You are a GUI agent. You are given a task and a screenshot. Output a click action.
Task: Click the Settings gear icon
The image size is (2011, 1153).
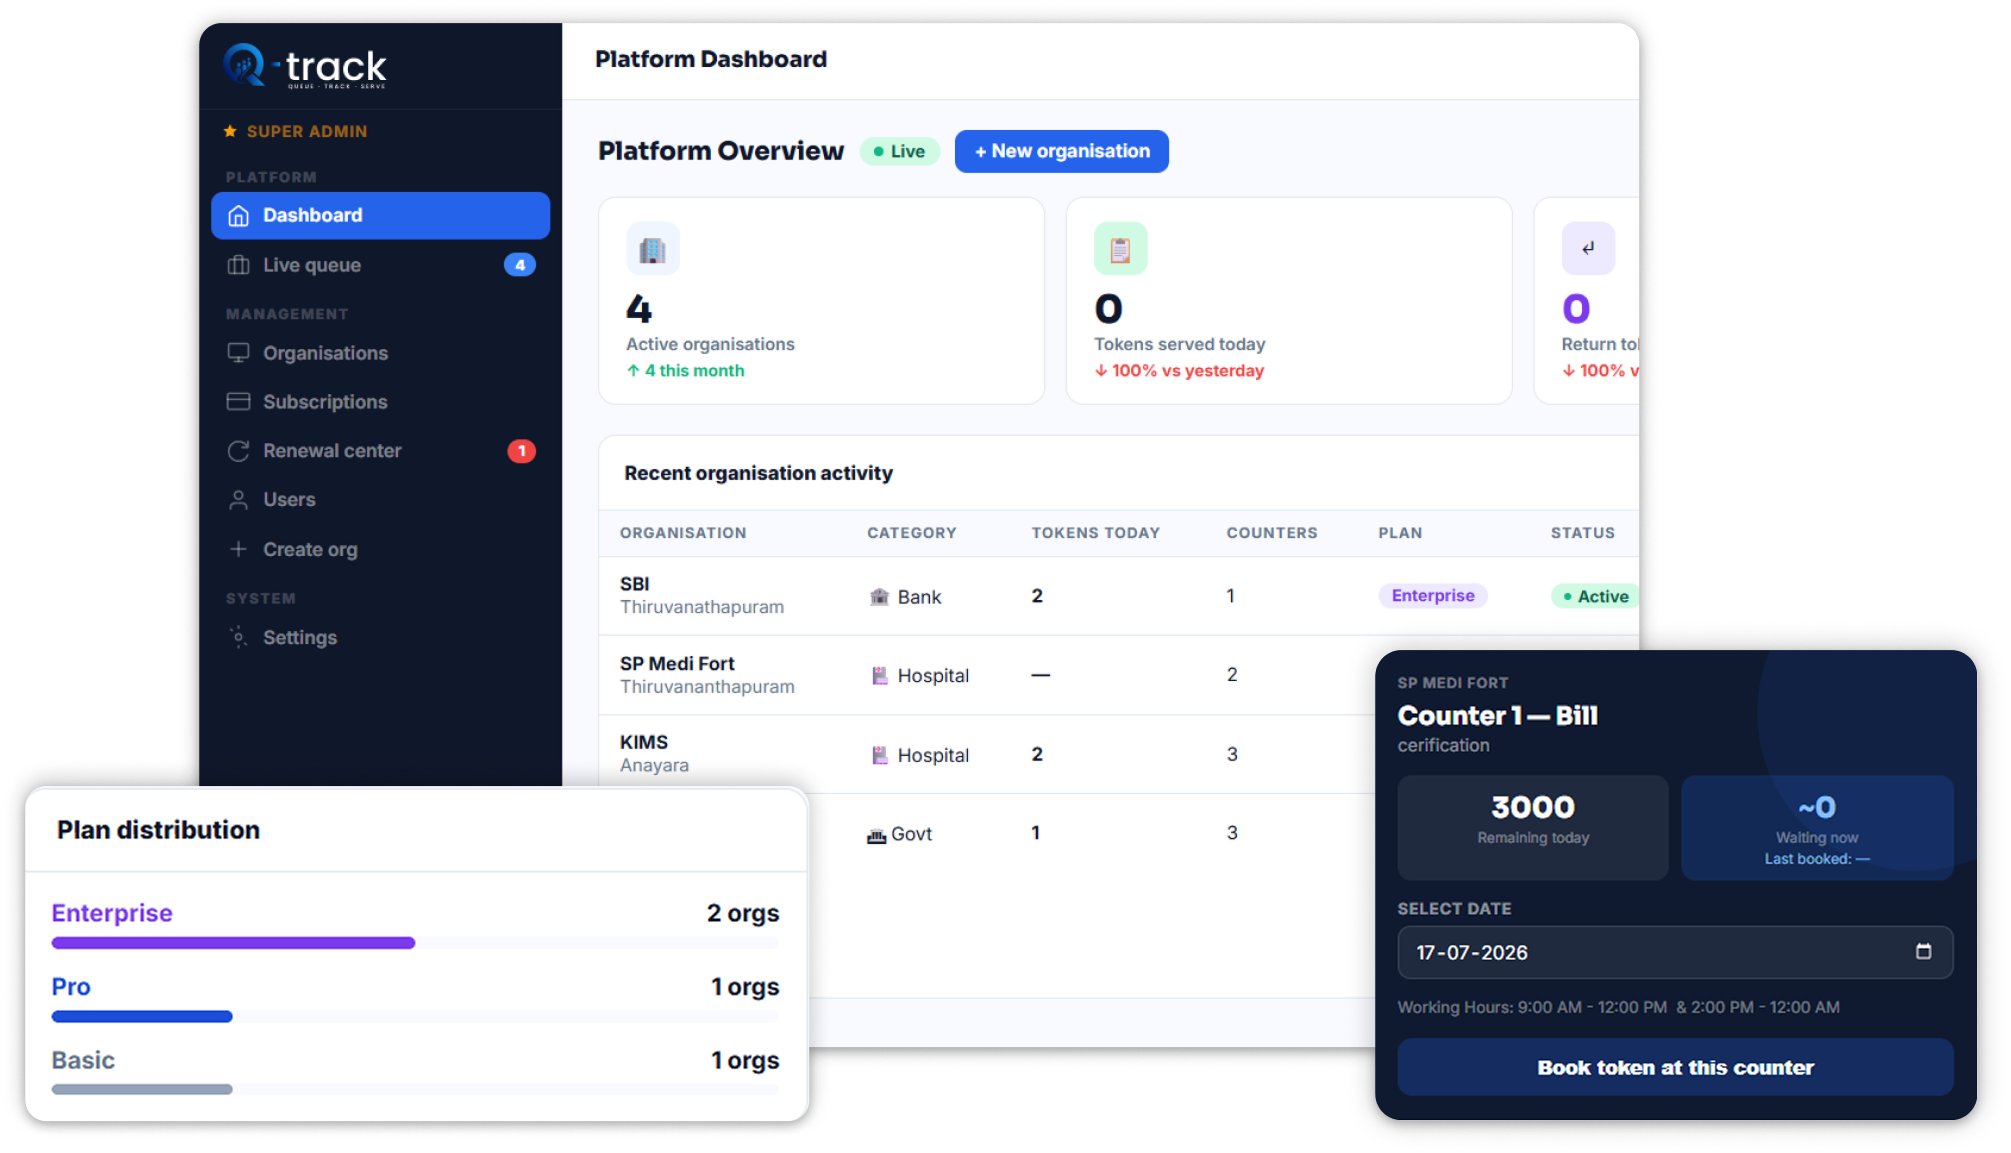point(238,637)
